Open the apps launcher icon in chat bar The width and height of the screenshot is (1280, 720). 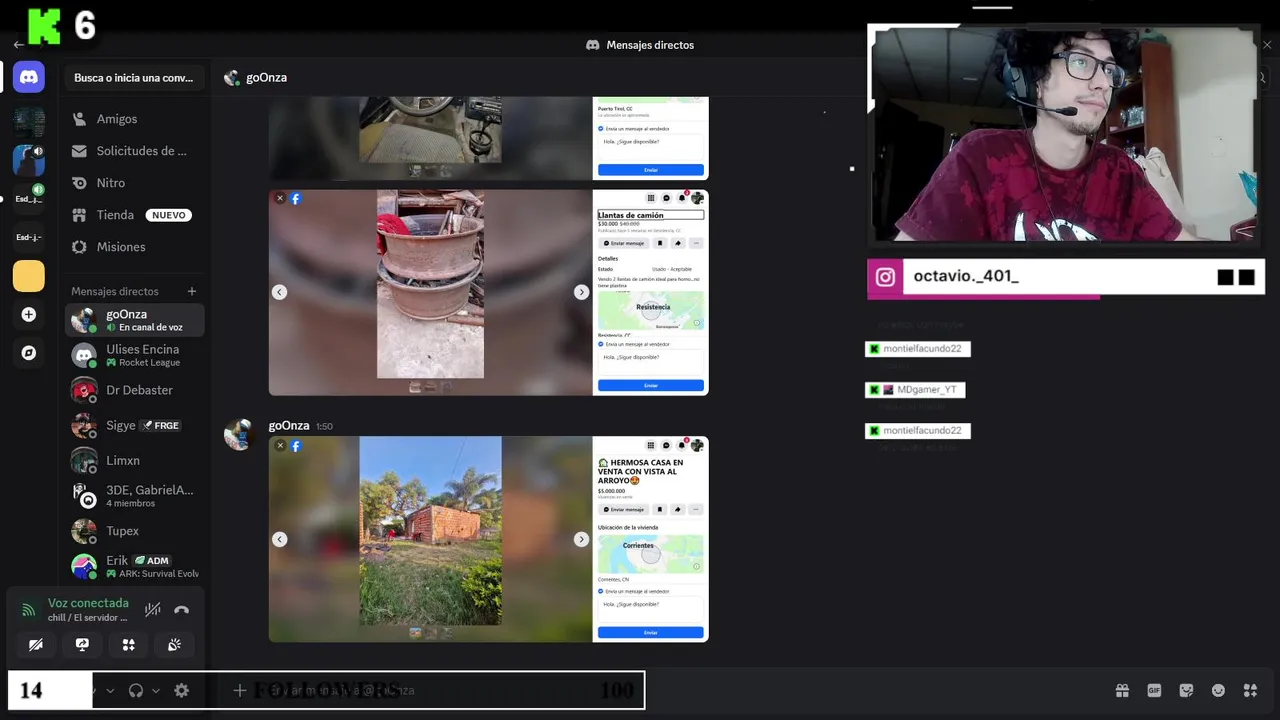[x=1250, y=690]
